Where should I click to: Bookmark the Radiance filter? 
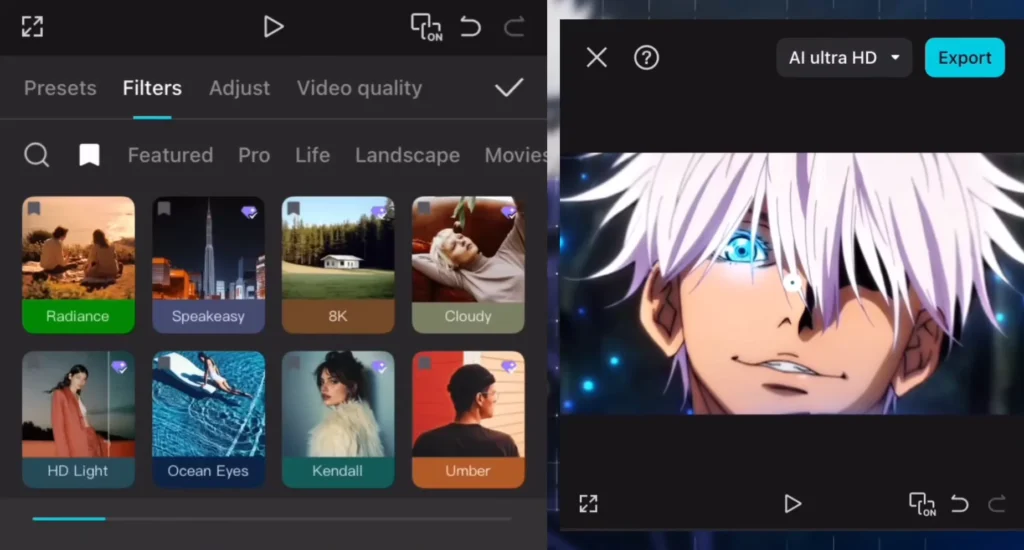34,208
